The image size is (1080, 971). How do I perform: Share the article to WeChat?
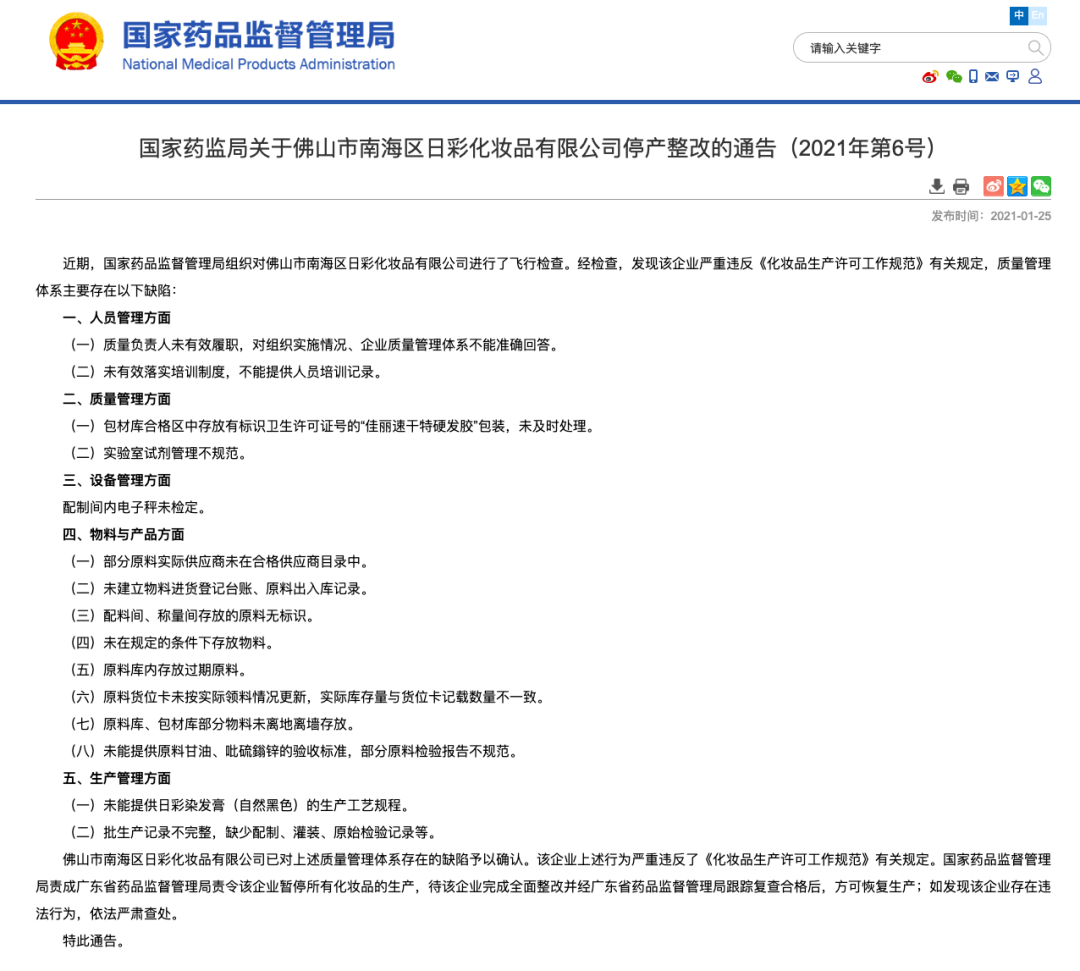point(1041,186)
